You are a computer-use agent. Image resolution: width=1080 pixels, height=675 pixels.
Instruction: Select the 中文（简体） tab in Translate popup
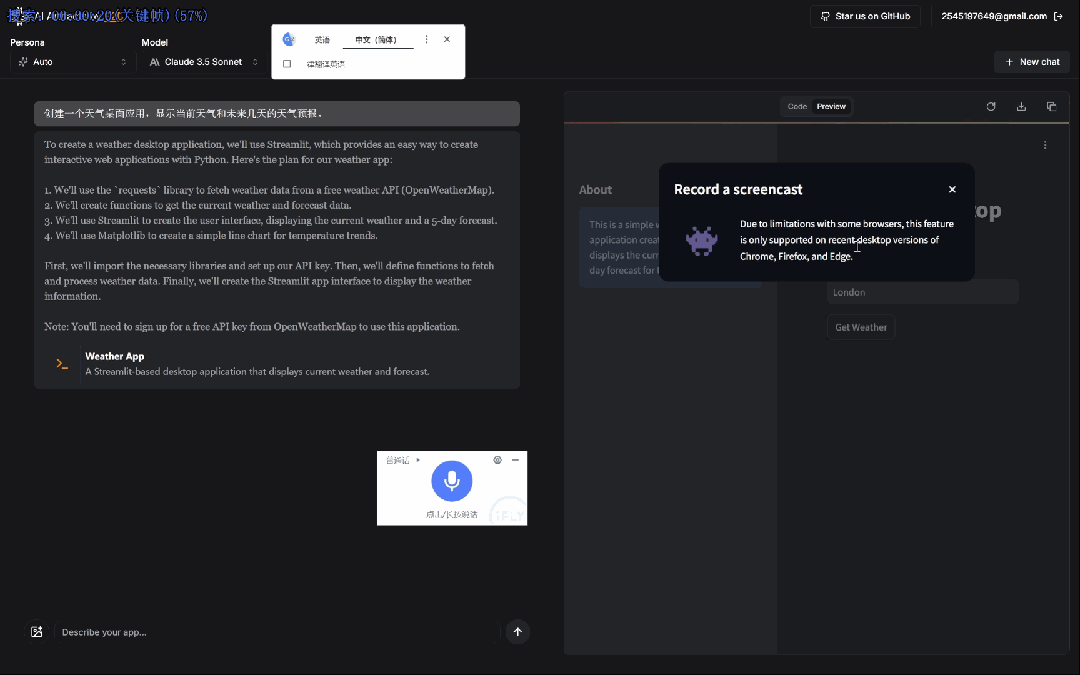coord(376,40)
